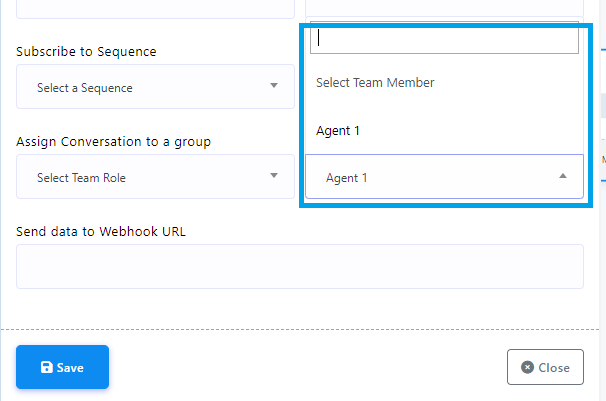Screen dimensions: 606x401
Task: Click the dashed divider above the Save button
Action: (x=299, y=329)
